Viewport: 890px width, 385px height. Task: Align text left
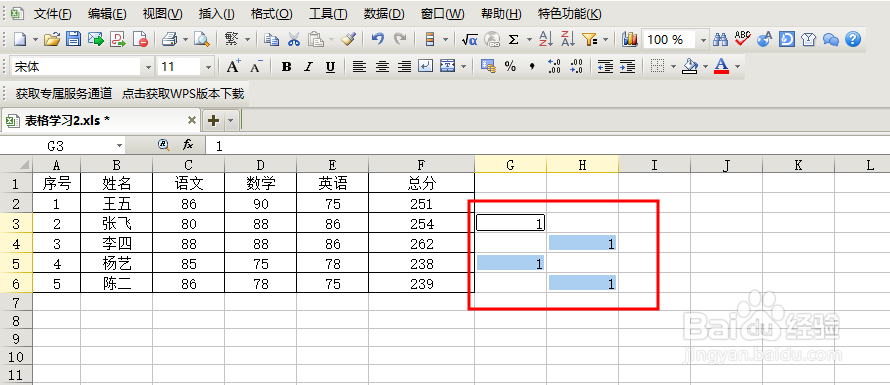coord(359,67)
